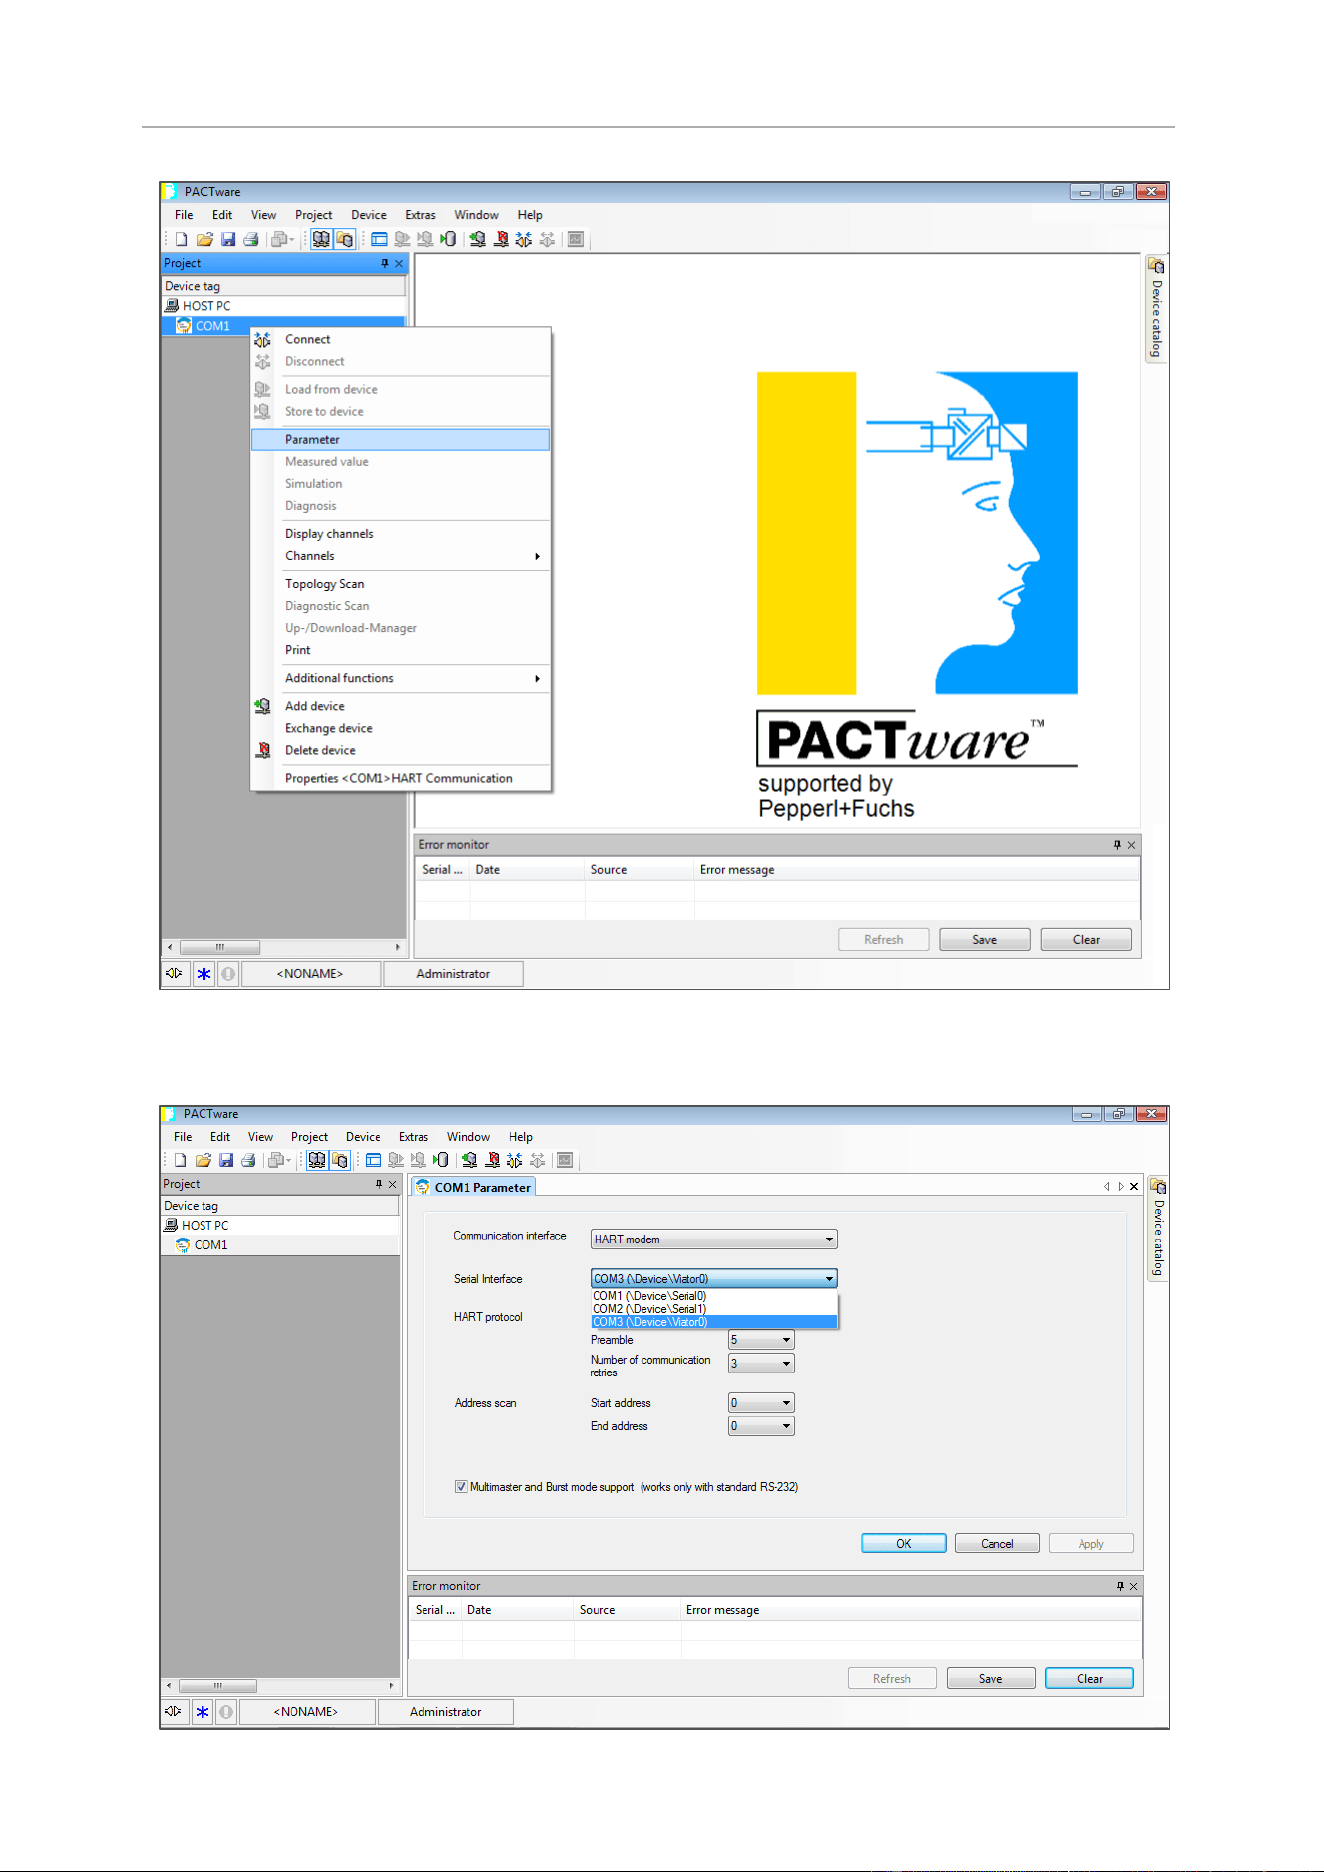The image size is (1324, 1872).
Task: Select Topology Scan in context menu
Action: tap(400, 584)
